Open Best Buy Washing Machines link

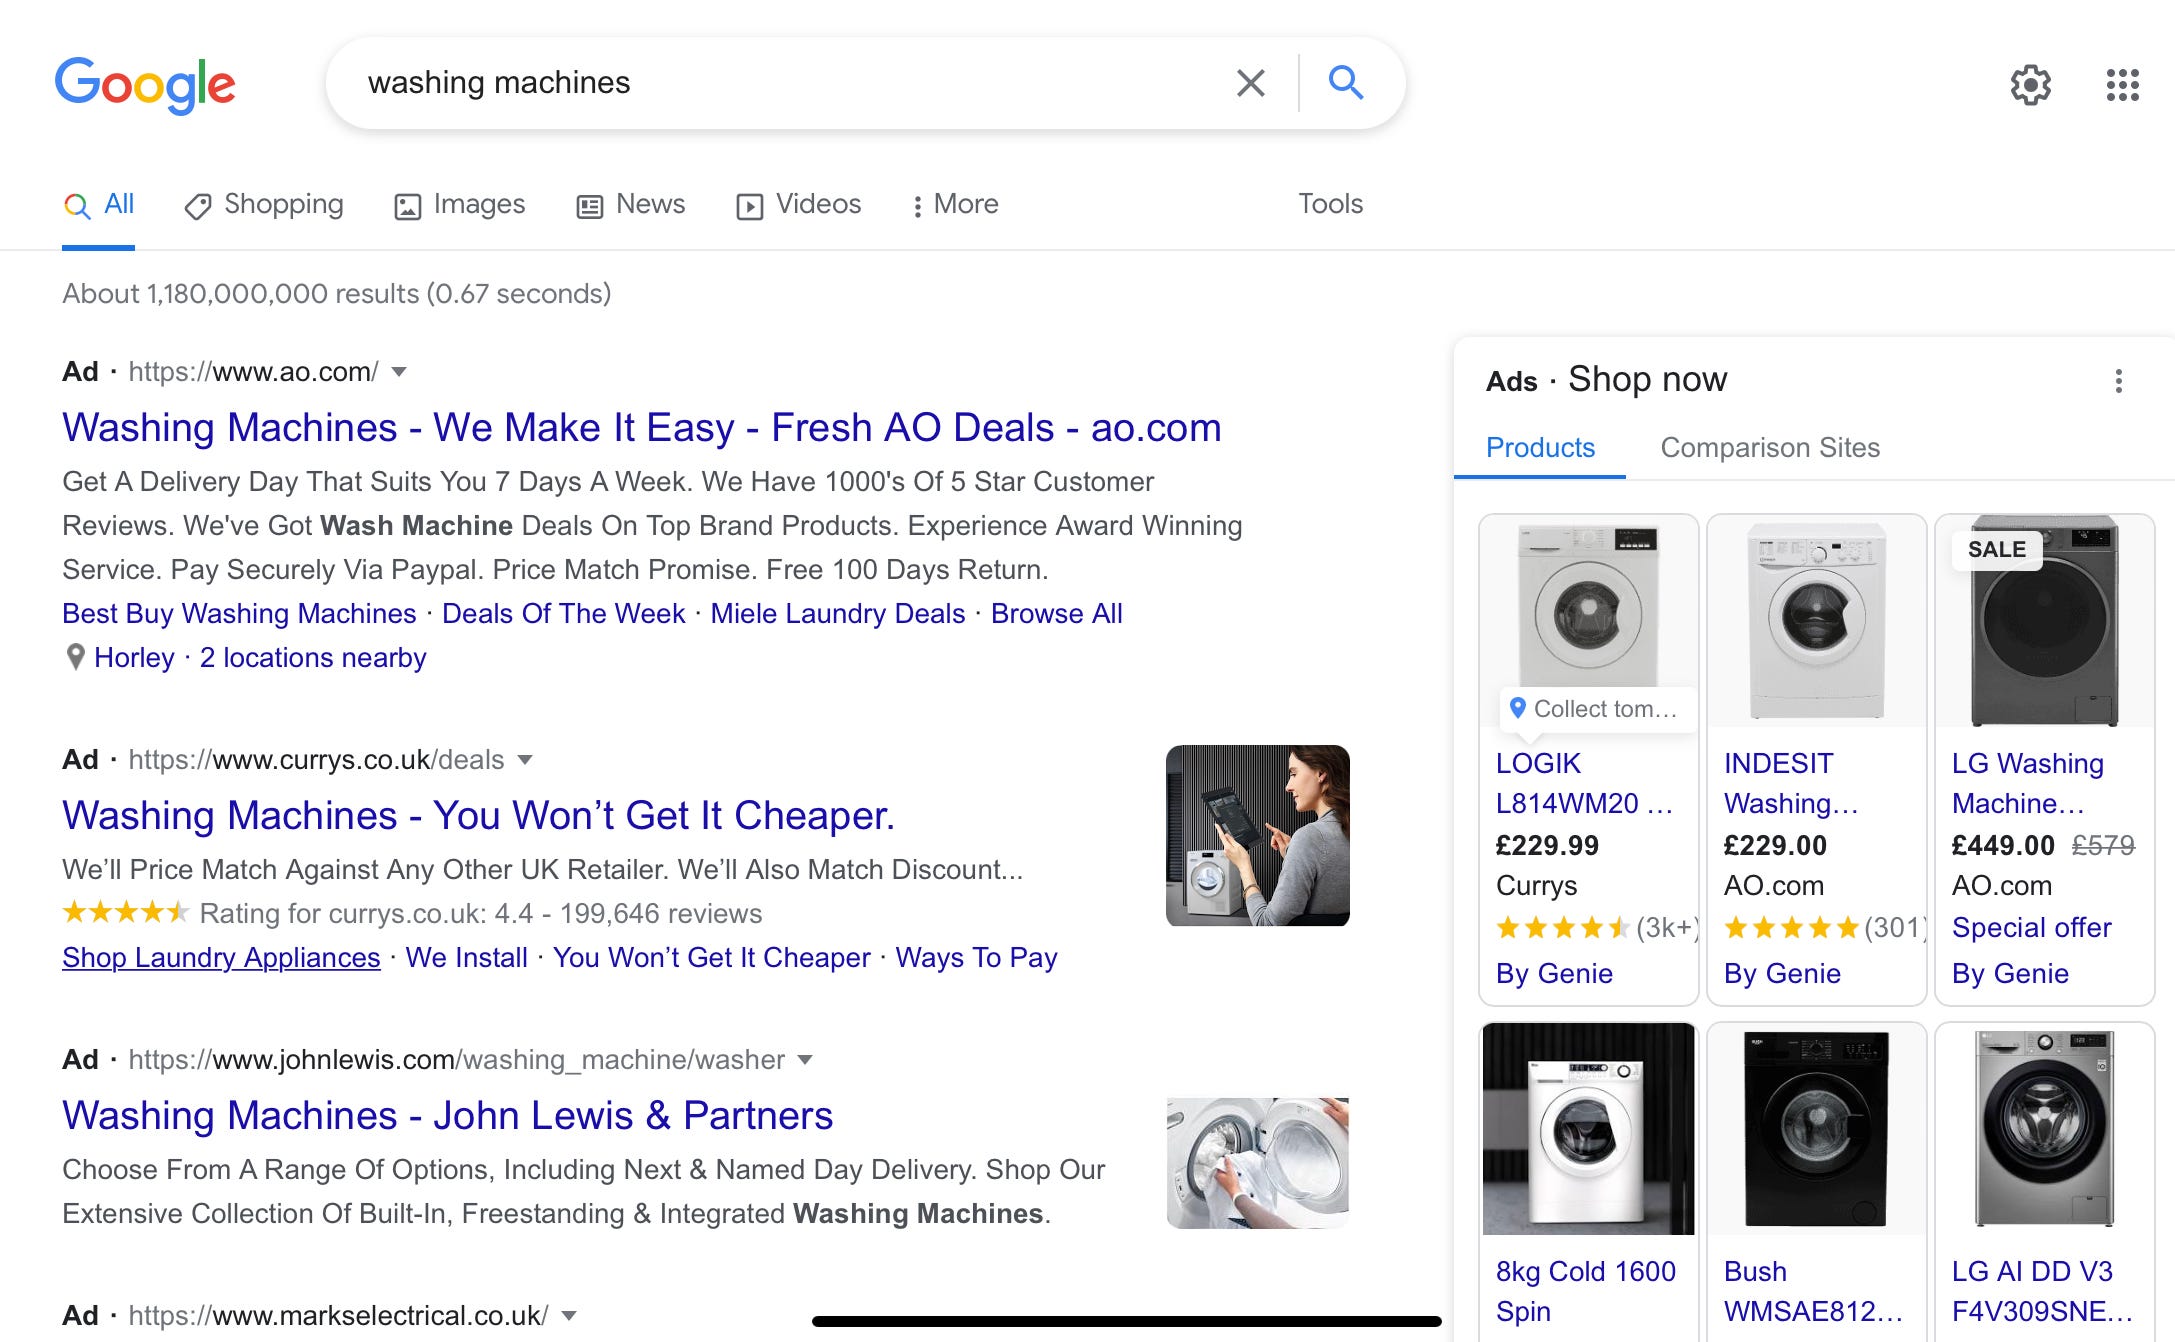[239, 614]
